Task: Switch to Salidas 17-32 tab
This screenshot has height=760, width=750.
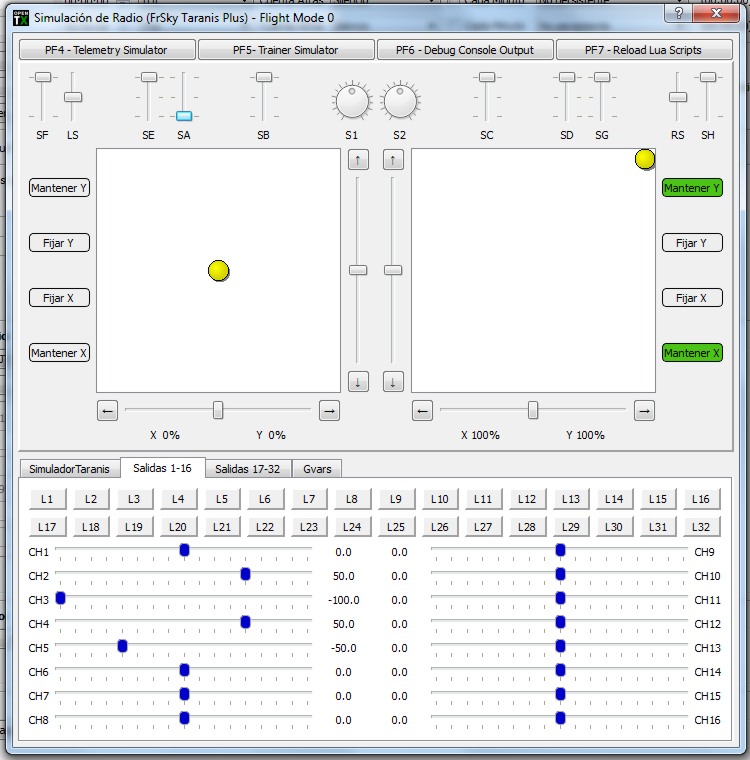Action: coord(248,469)
